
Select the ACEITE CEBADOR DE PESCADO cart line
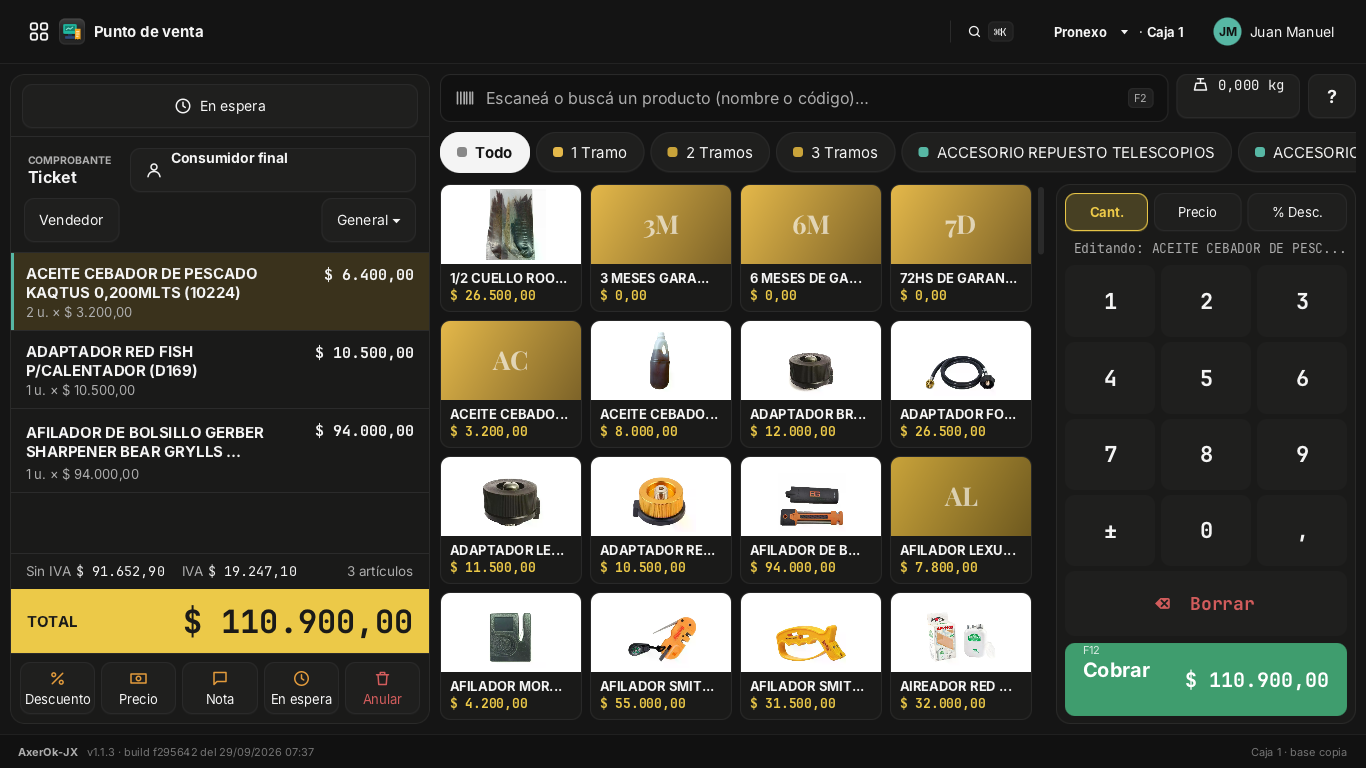220,292
